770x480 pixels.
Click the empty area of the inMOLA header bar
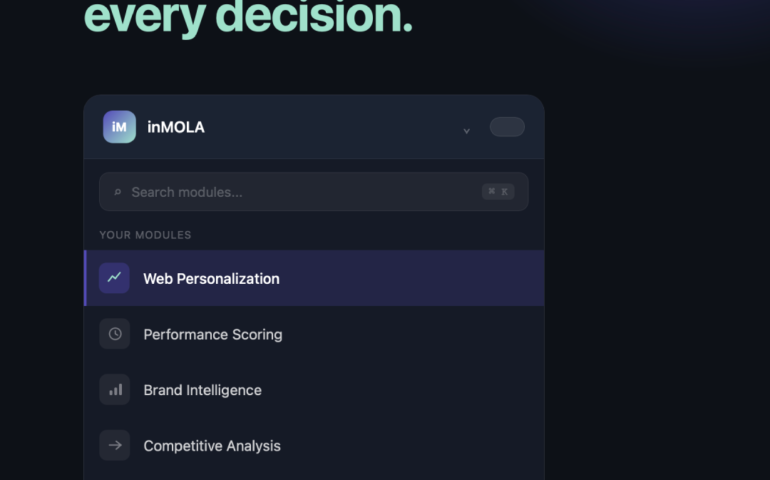(x=330, y=127)
